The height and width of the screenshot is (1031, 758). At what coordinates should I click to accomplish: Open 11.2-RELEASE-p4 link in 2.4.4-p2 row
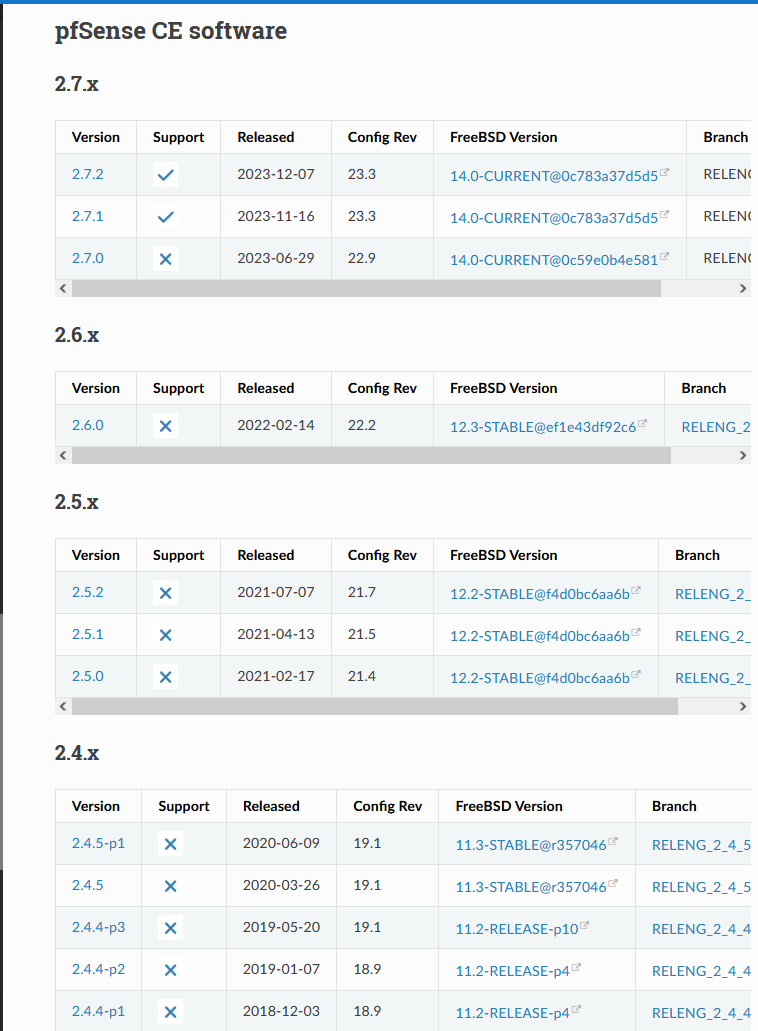(x=518, y=971)
